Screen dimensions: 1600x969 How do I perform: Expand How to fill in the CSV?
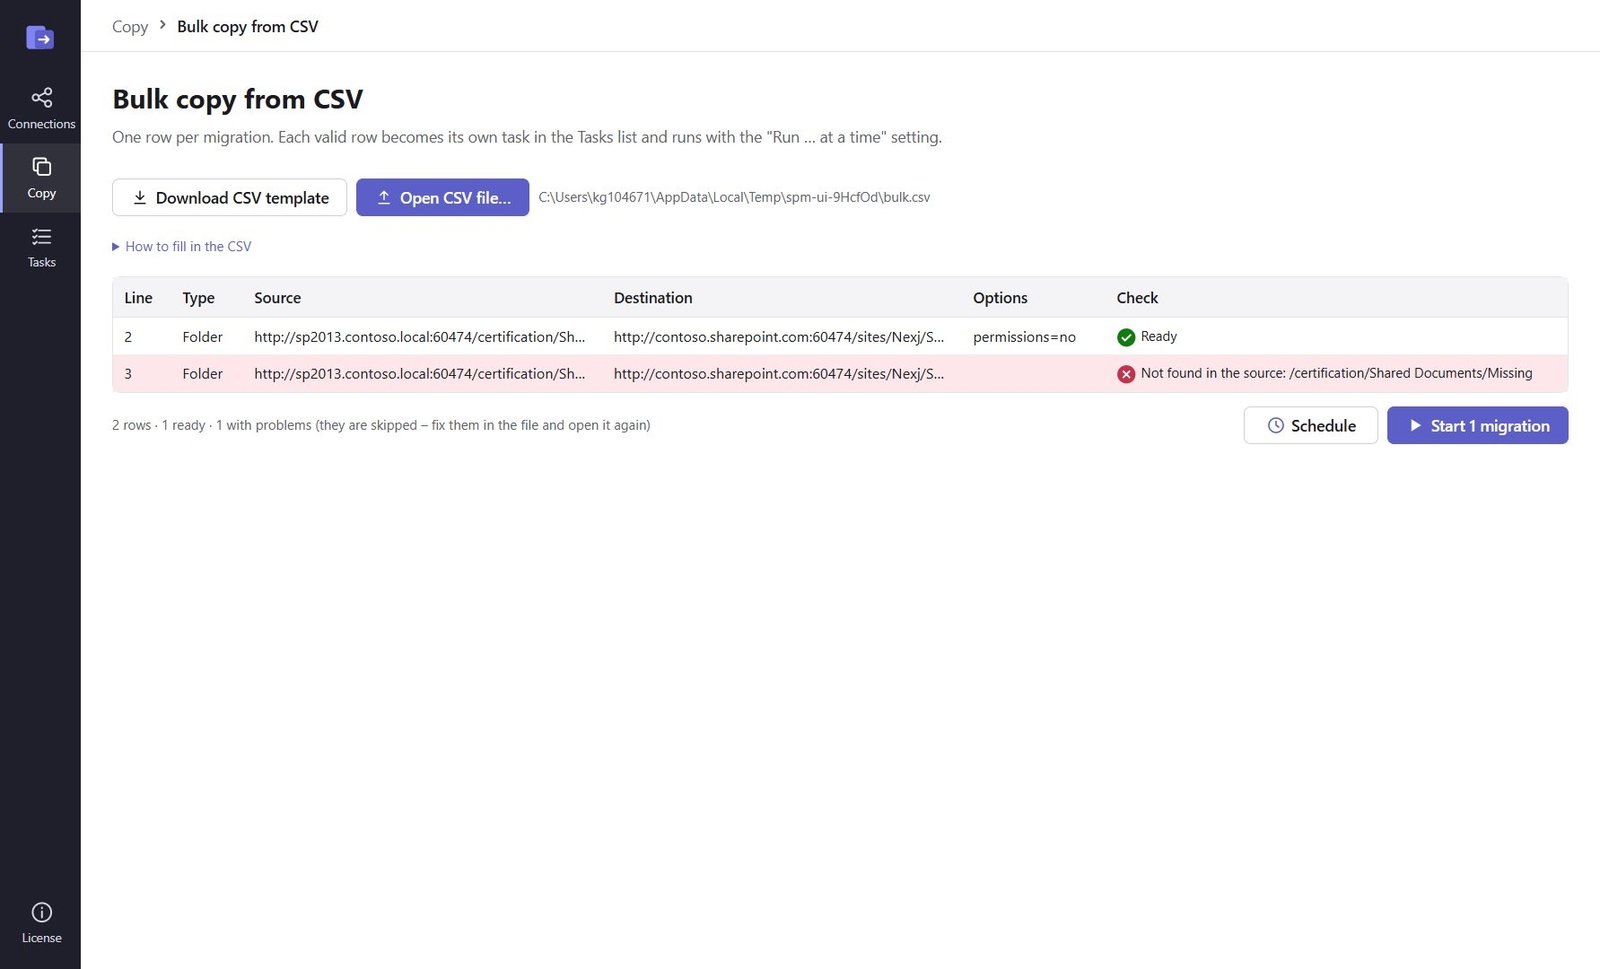(x=182, y=246)
